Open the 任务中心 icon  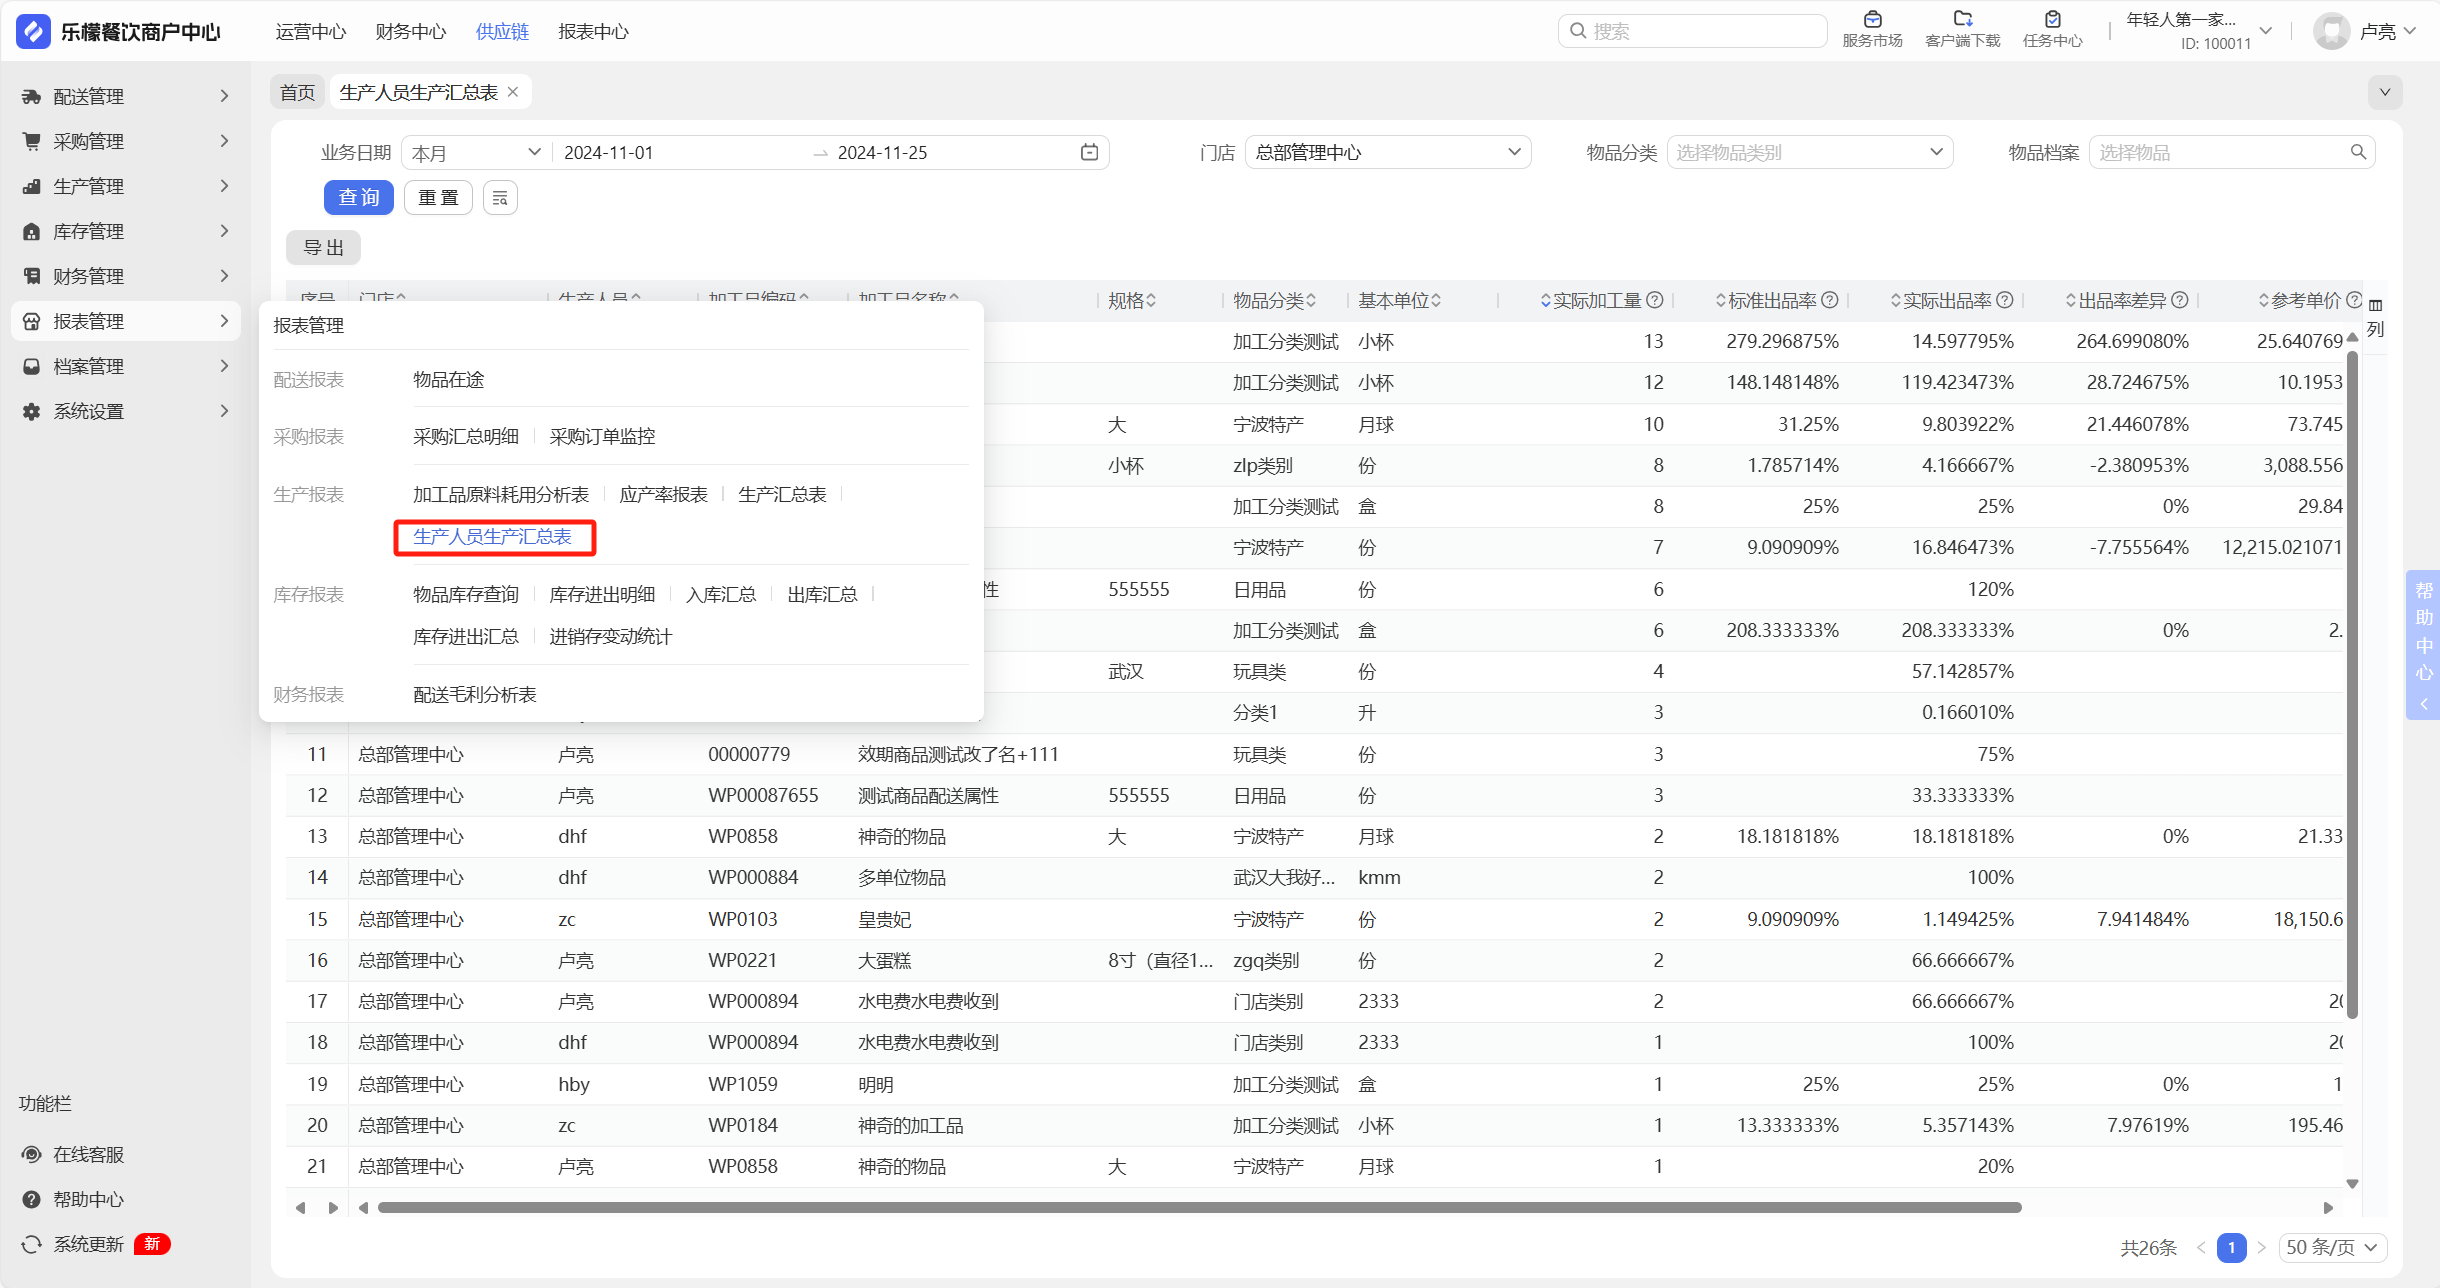[x=2052, y=20]
